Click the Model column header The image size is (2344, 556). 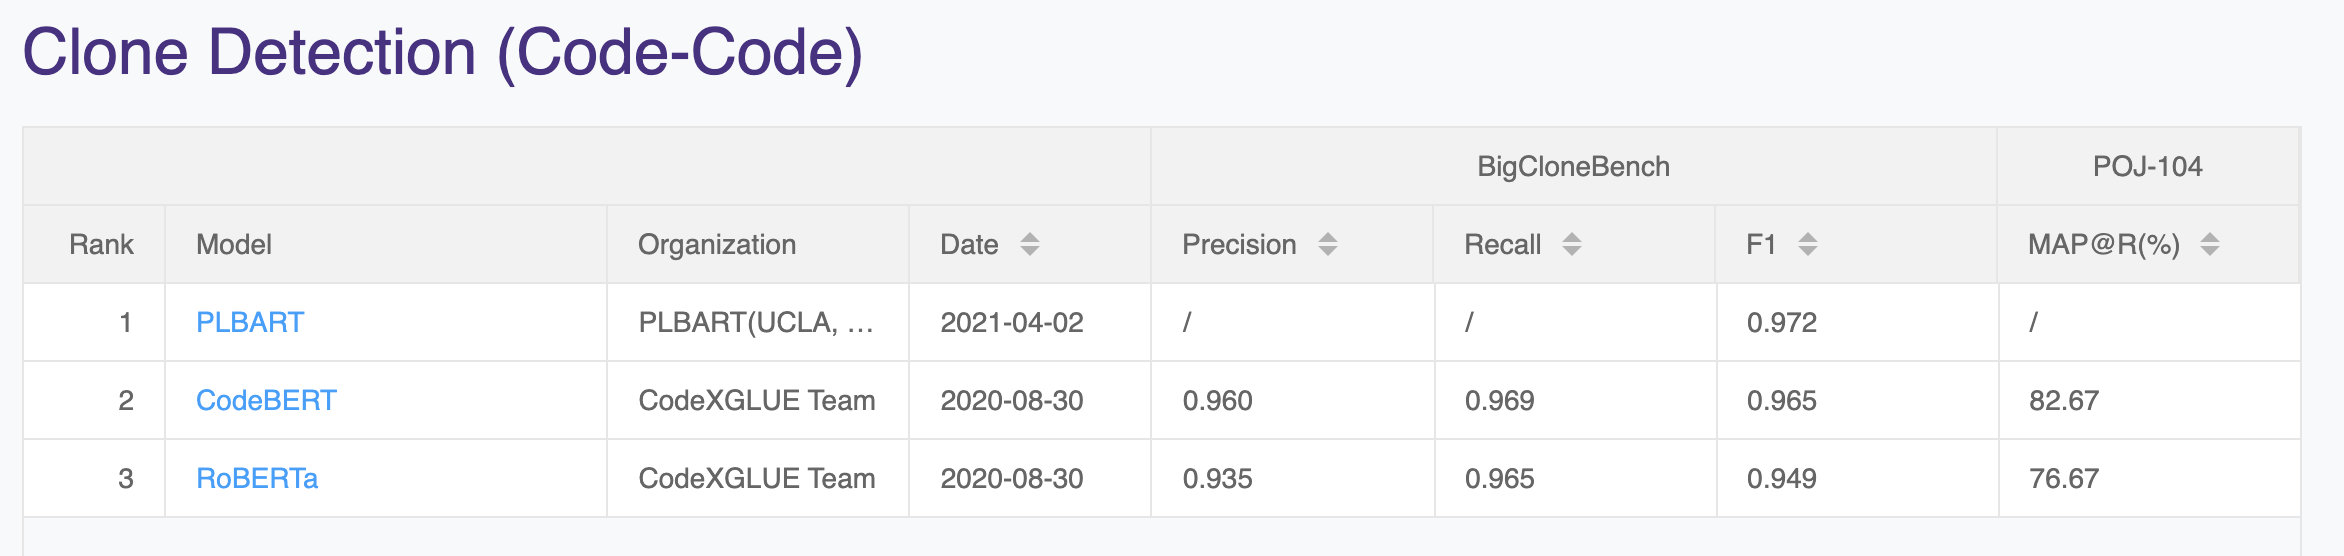tap(234, 244)
